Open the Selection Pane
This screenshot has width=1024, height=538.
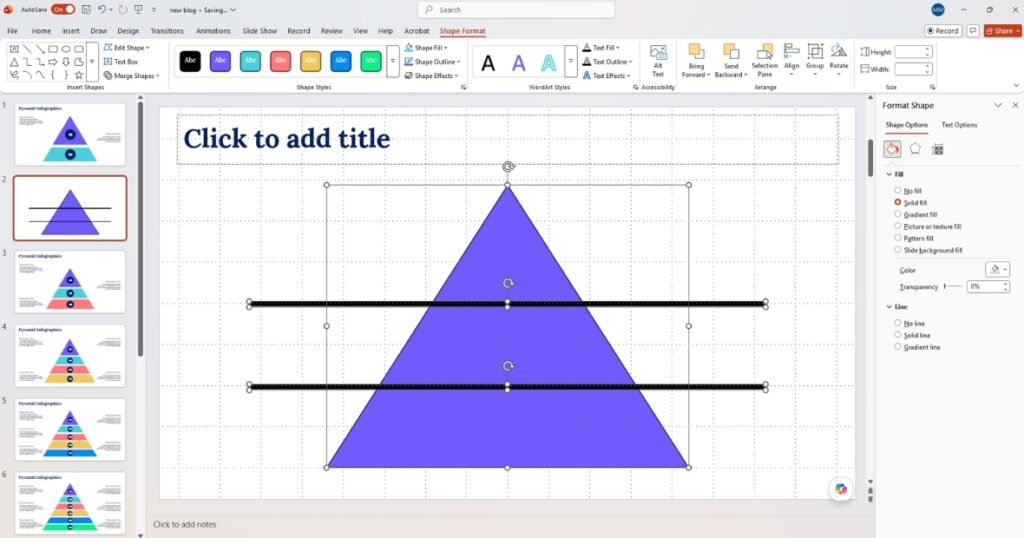coord(764,61)
